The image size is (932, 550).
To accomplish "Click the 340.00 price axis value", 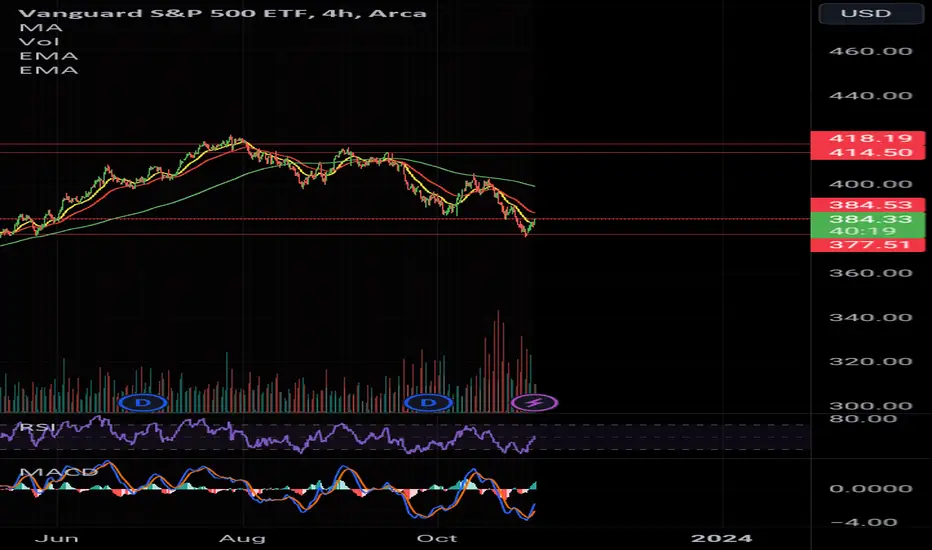I will 871,317.
